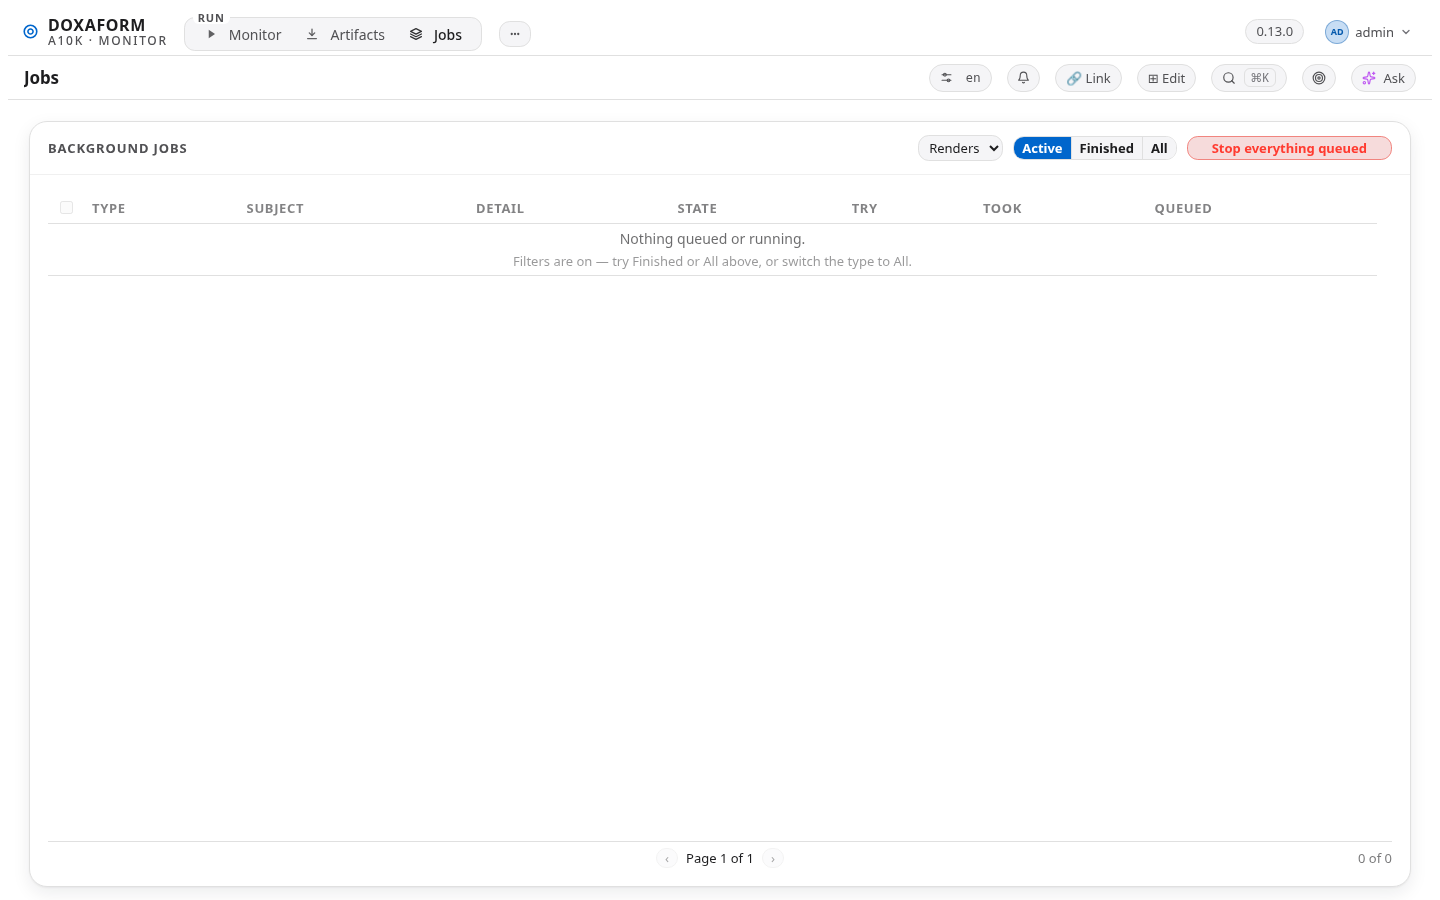This screenshot has width=1440, height=900.
Task: Click the target icon in the toolbar
Action: point(1319,78)
